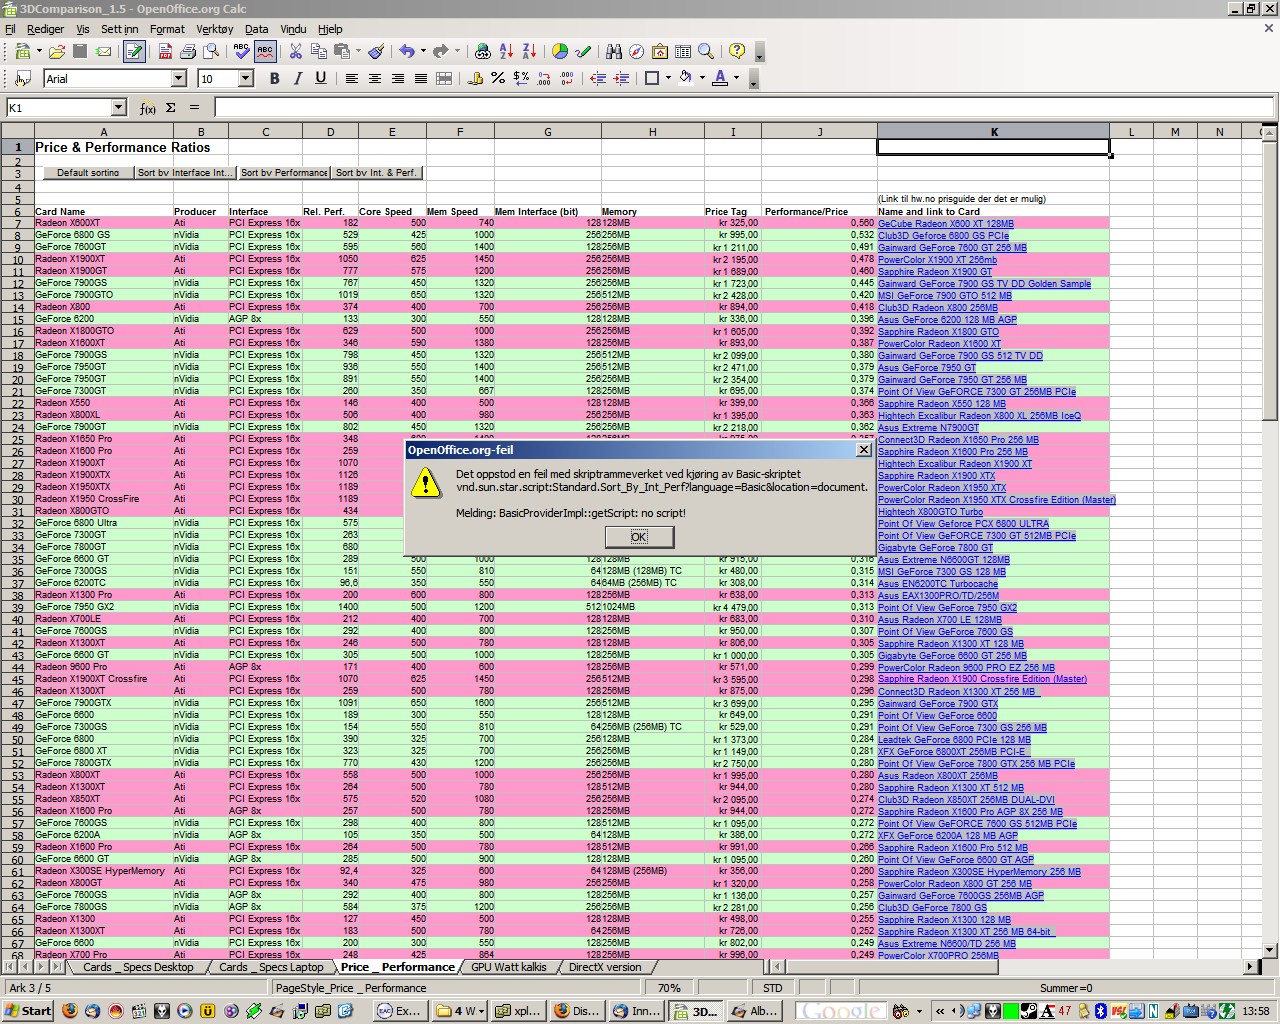This screenshot has width=1280, height=1024.
Task: Toggle Italic formatting
Action: click(298, 78)
